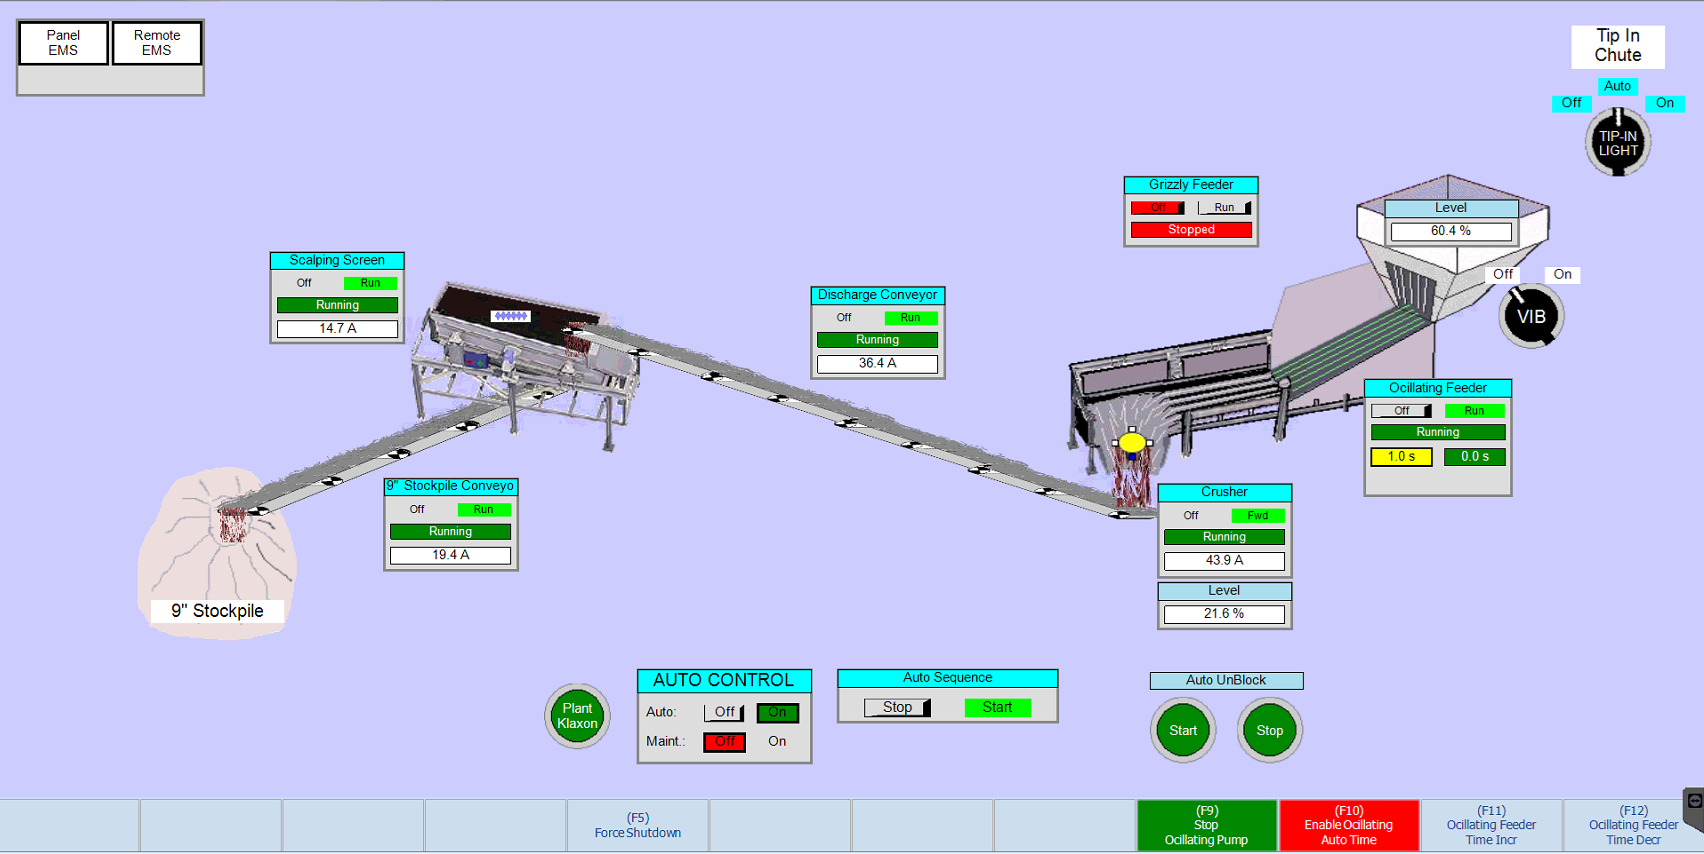Turn Scalping Screen Off
Viewport: 1704px width, 854px height.
tap(304, 283)
